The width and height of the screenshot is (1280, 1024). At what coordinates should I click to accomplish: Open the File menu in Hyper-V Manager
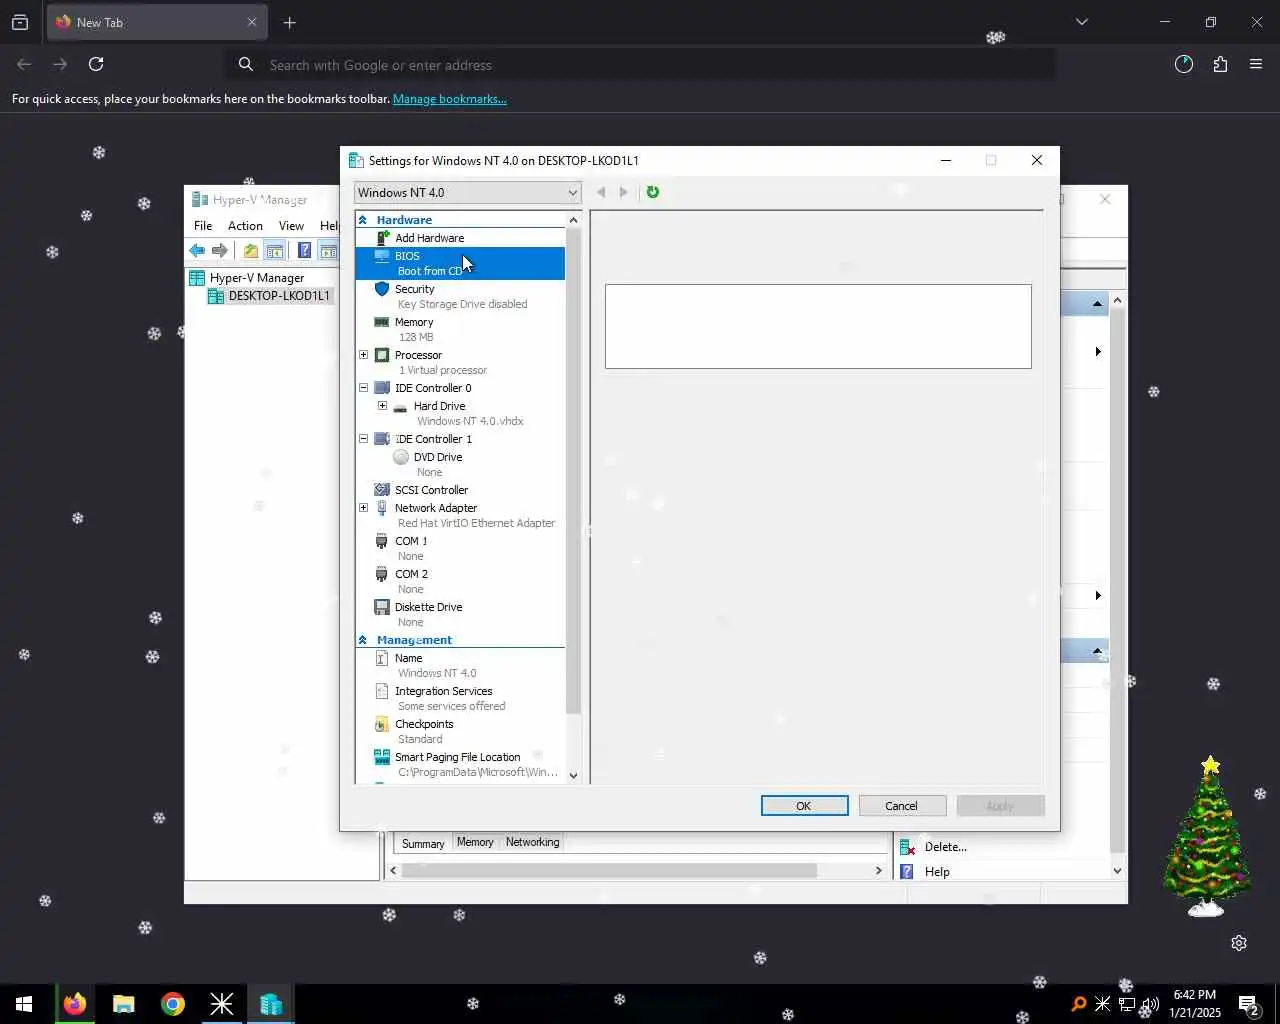pyautogui.click(x=203, y=226)
